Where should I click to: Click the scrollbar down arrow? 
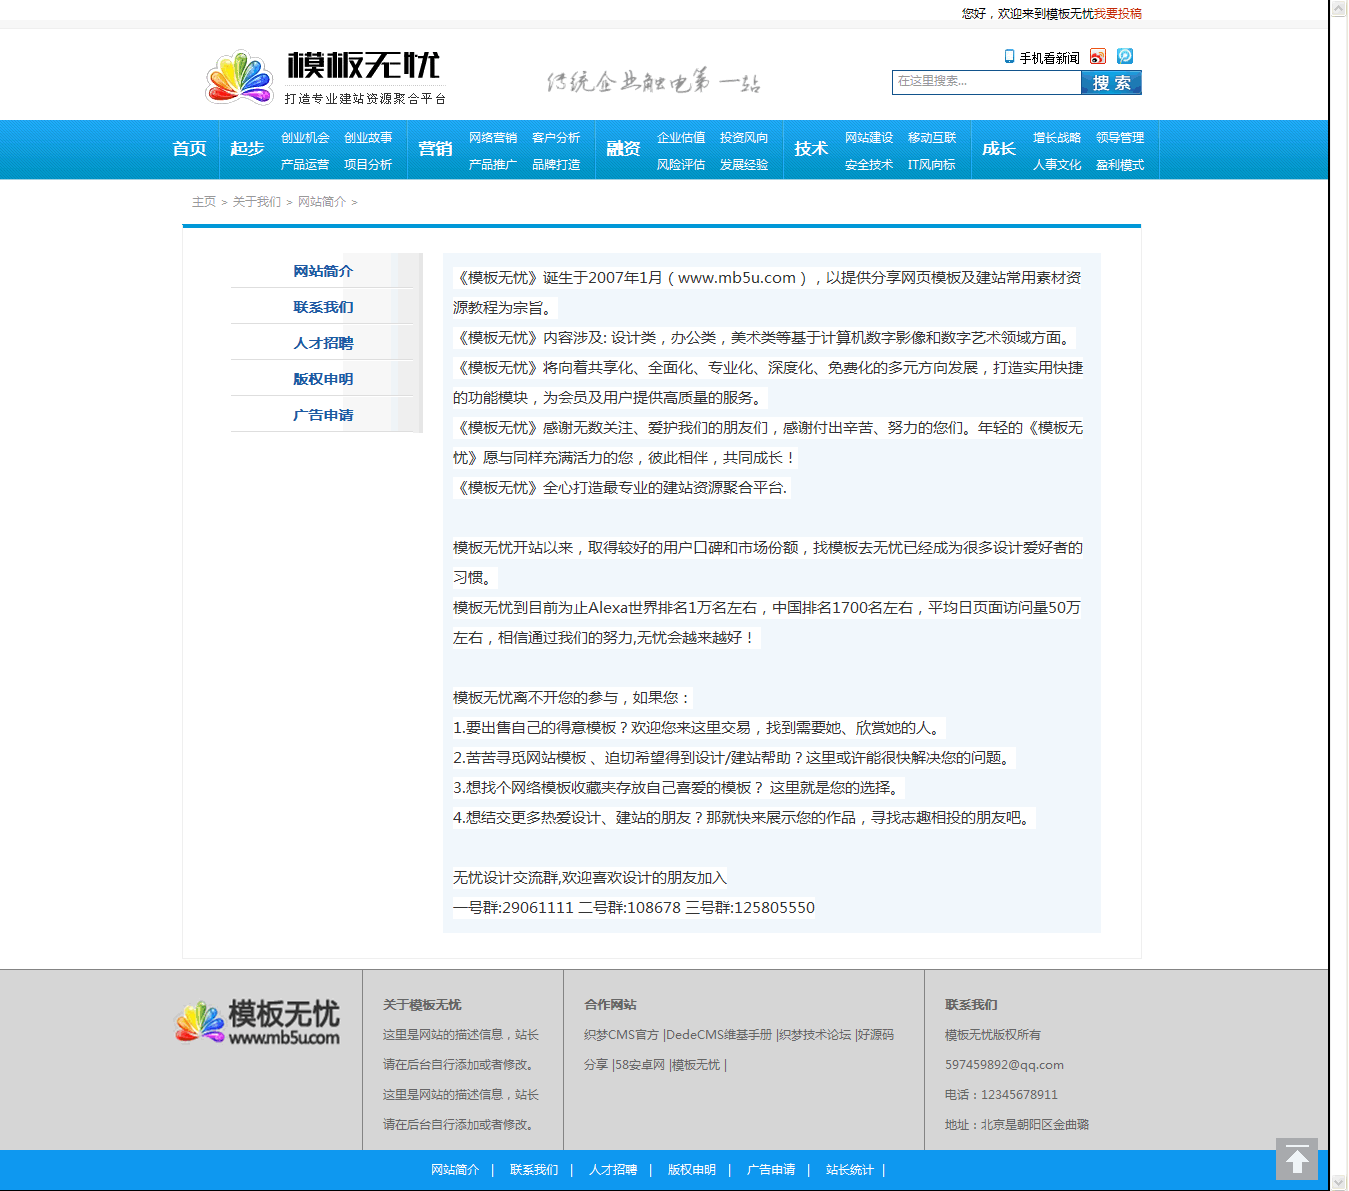click(1339, 1182)
